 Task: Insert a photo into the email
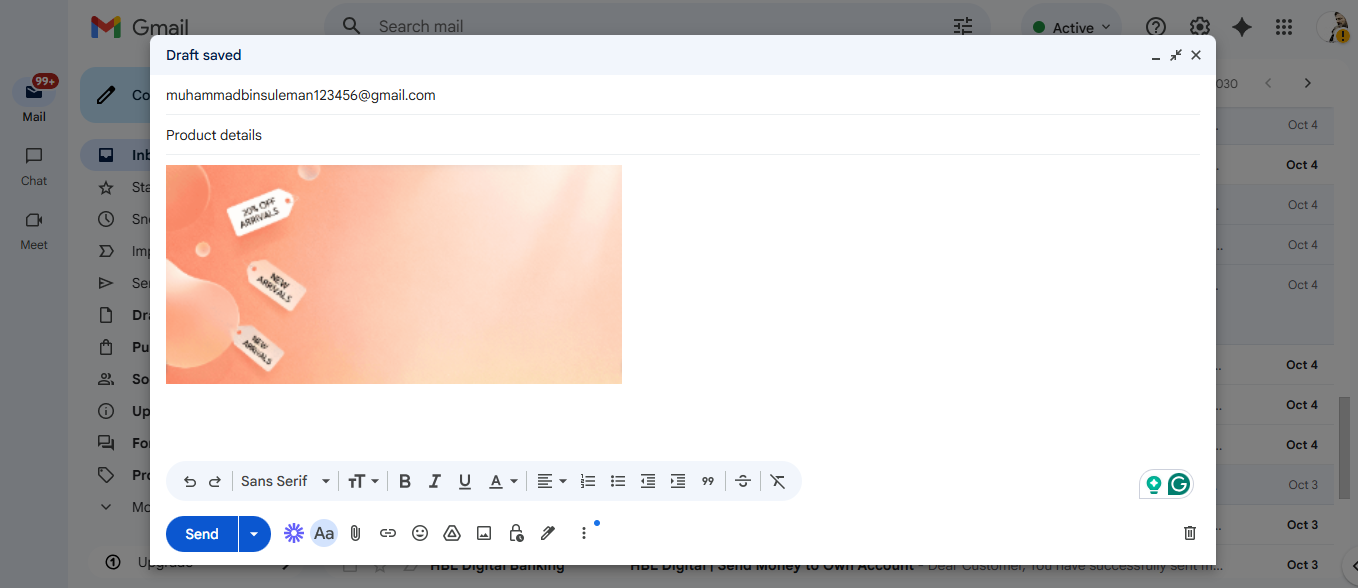pos(484,533)
